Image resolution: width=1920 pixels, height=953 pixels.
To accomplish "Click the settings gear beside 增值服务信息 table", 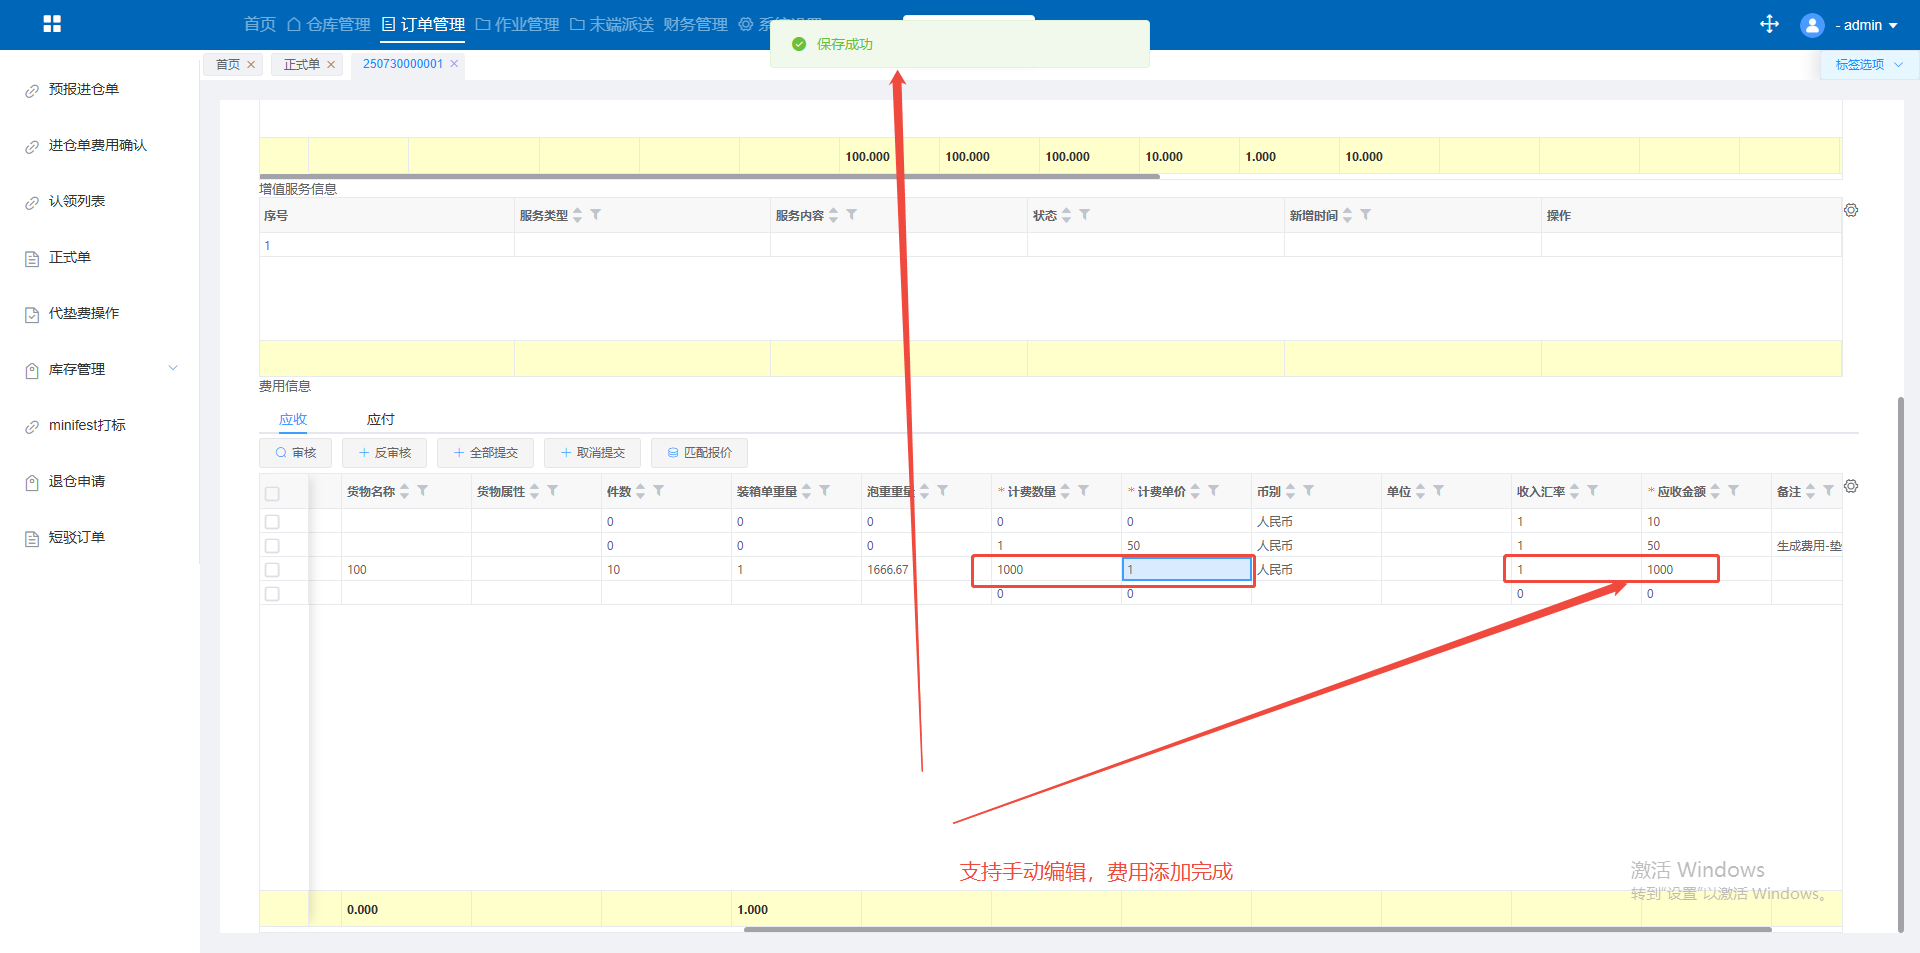I will (1851, 211).
